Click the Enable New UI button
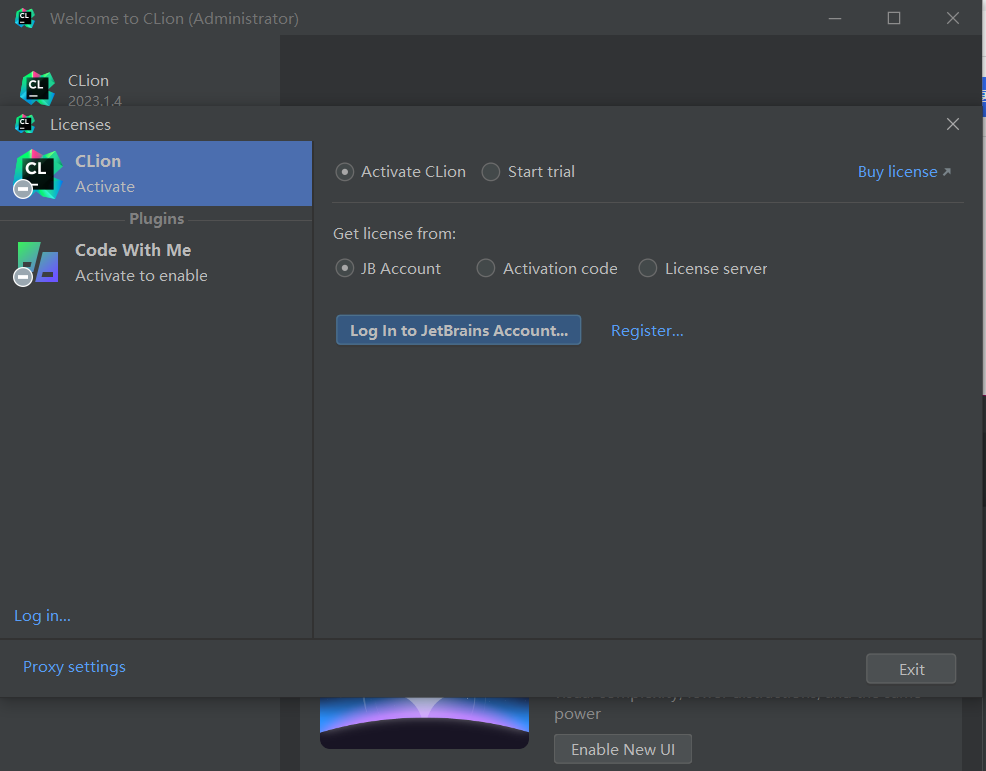Image resolution: width=986 pixels, height=771 pixels. tap(622, 749)
